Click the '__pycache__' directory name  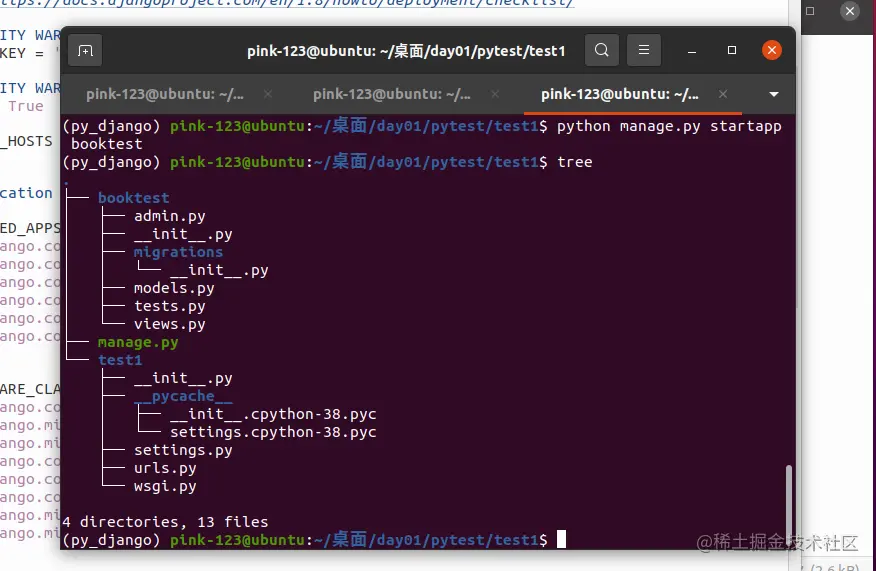click(x=183, y=396)
